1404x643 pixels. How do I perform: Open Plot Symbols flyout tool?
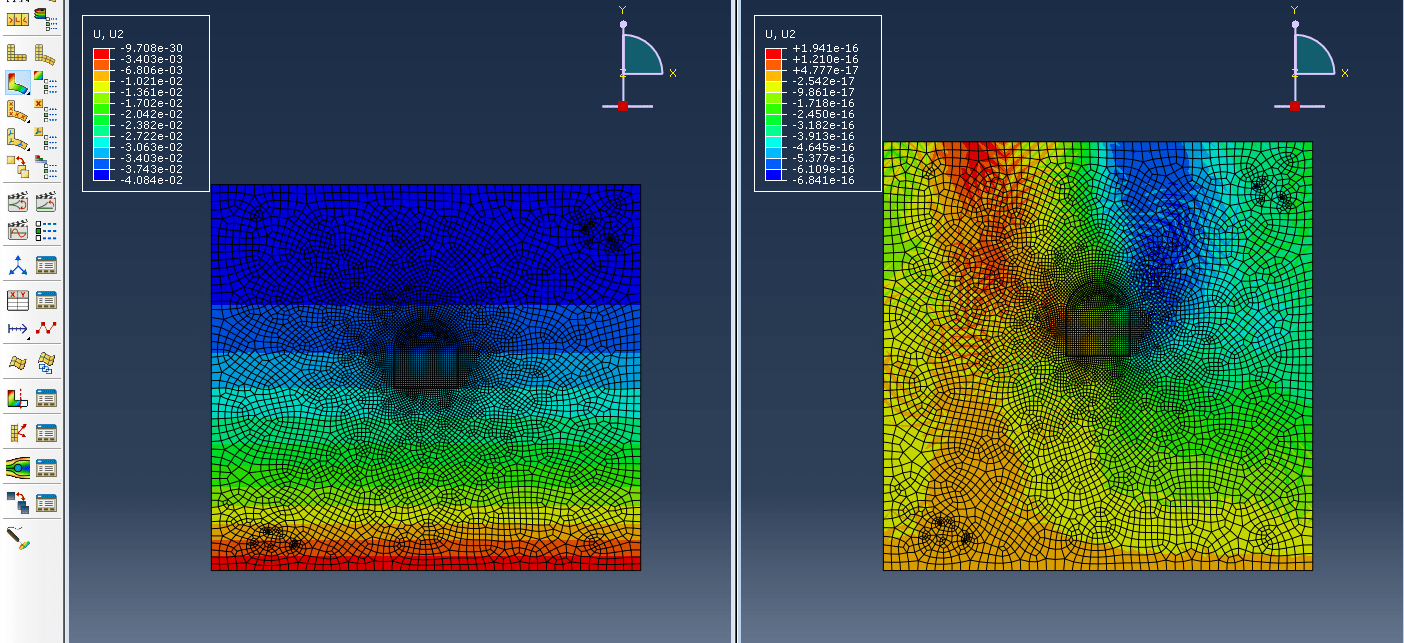(18, 111)
